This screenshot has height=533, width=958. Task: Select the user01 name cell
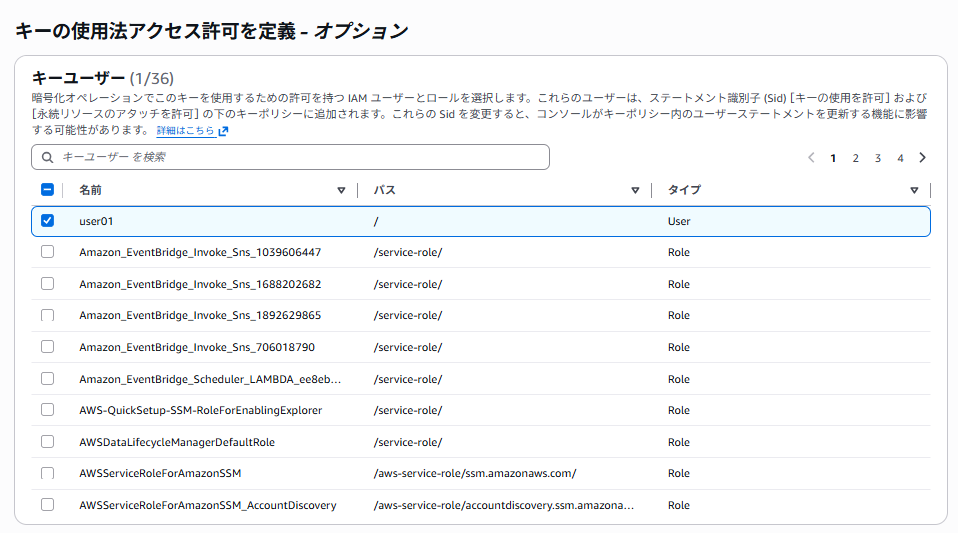pyautogui.click(x=96, y=221)
